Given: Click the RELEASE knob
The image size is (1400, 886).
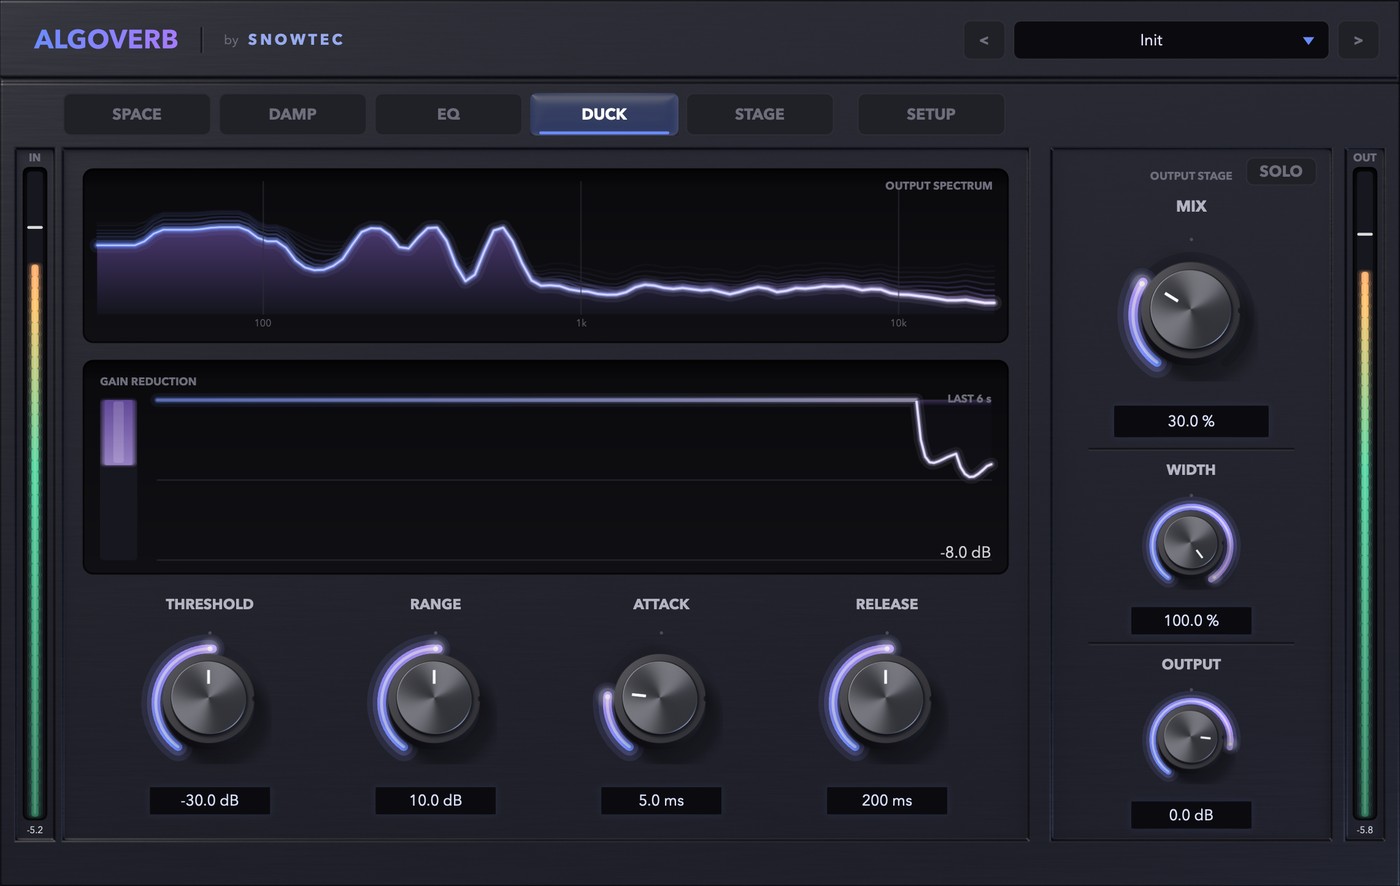Looking at the screenshot, I should coord(886,697).
